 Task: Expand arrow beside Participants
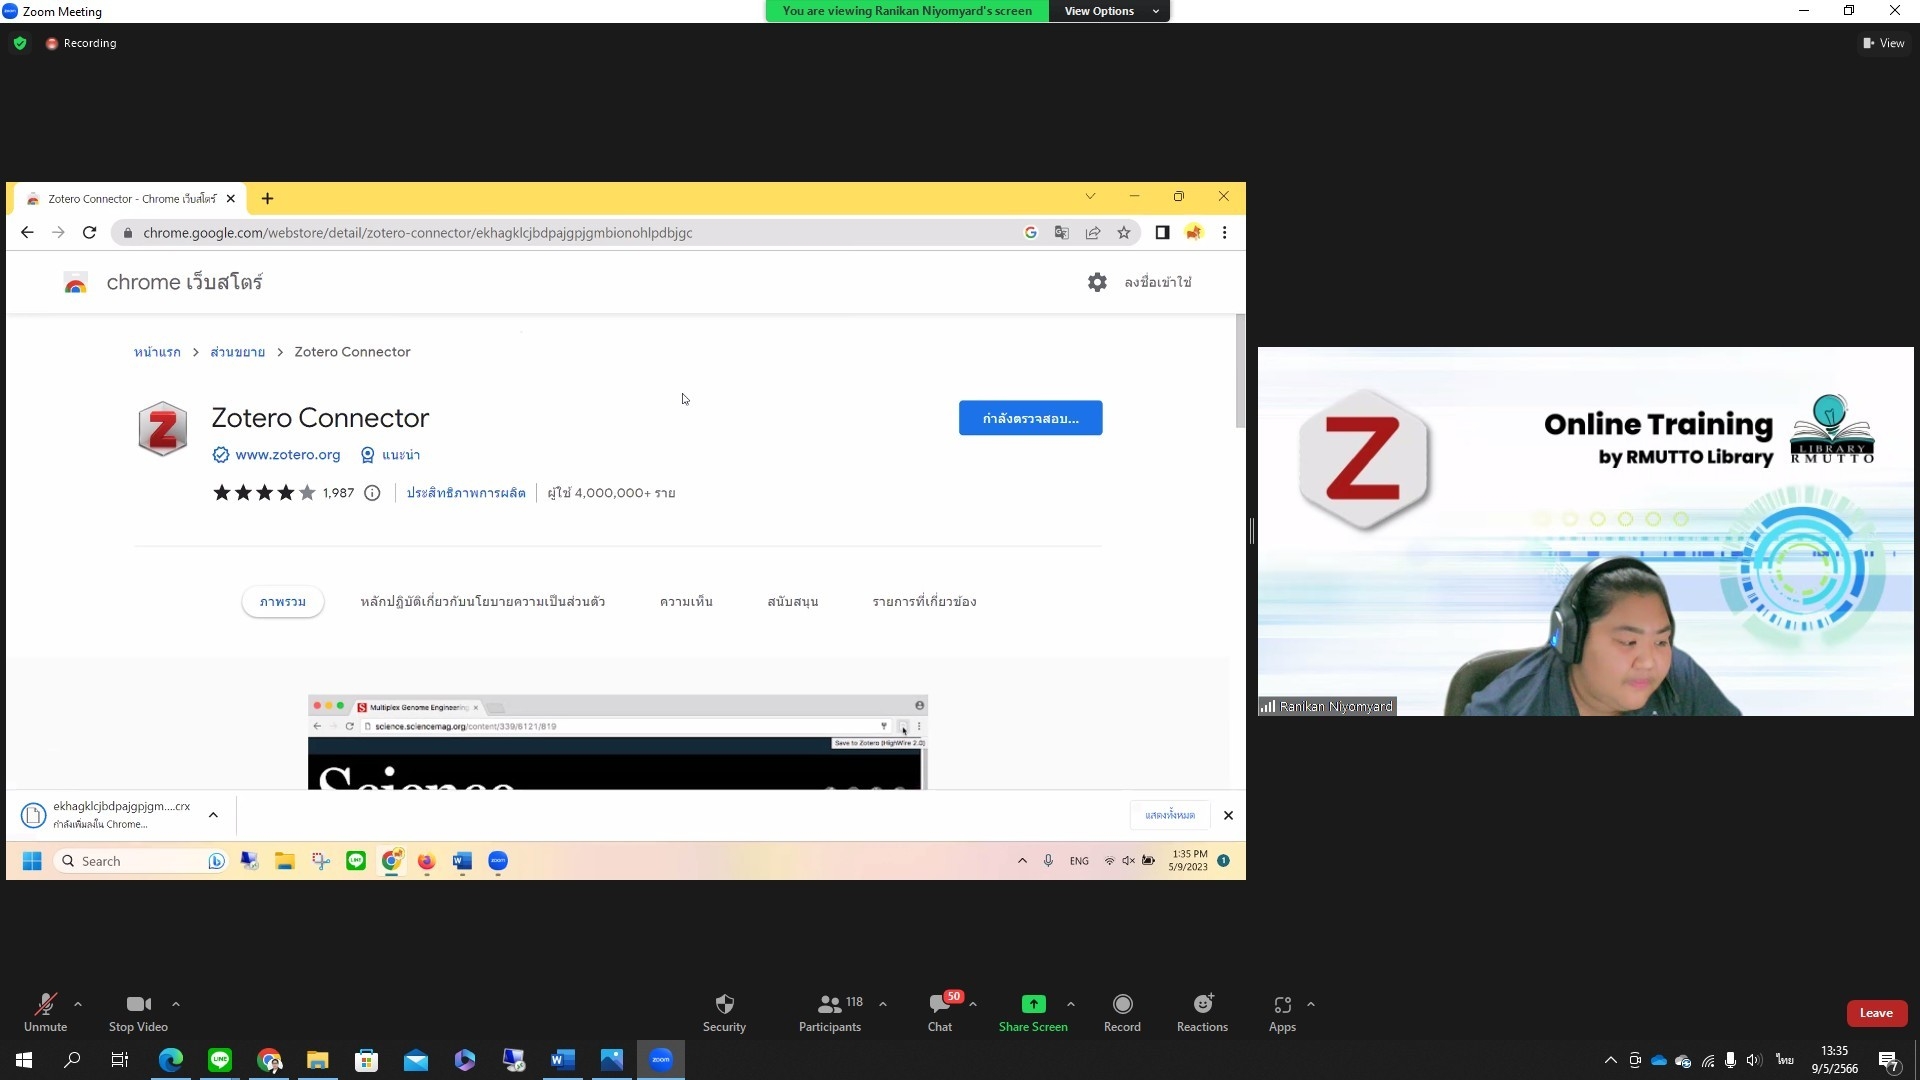[883, 1004]
